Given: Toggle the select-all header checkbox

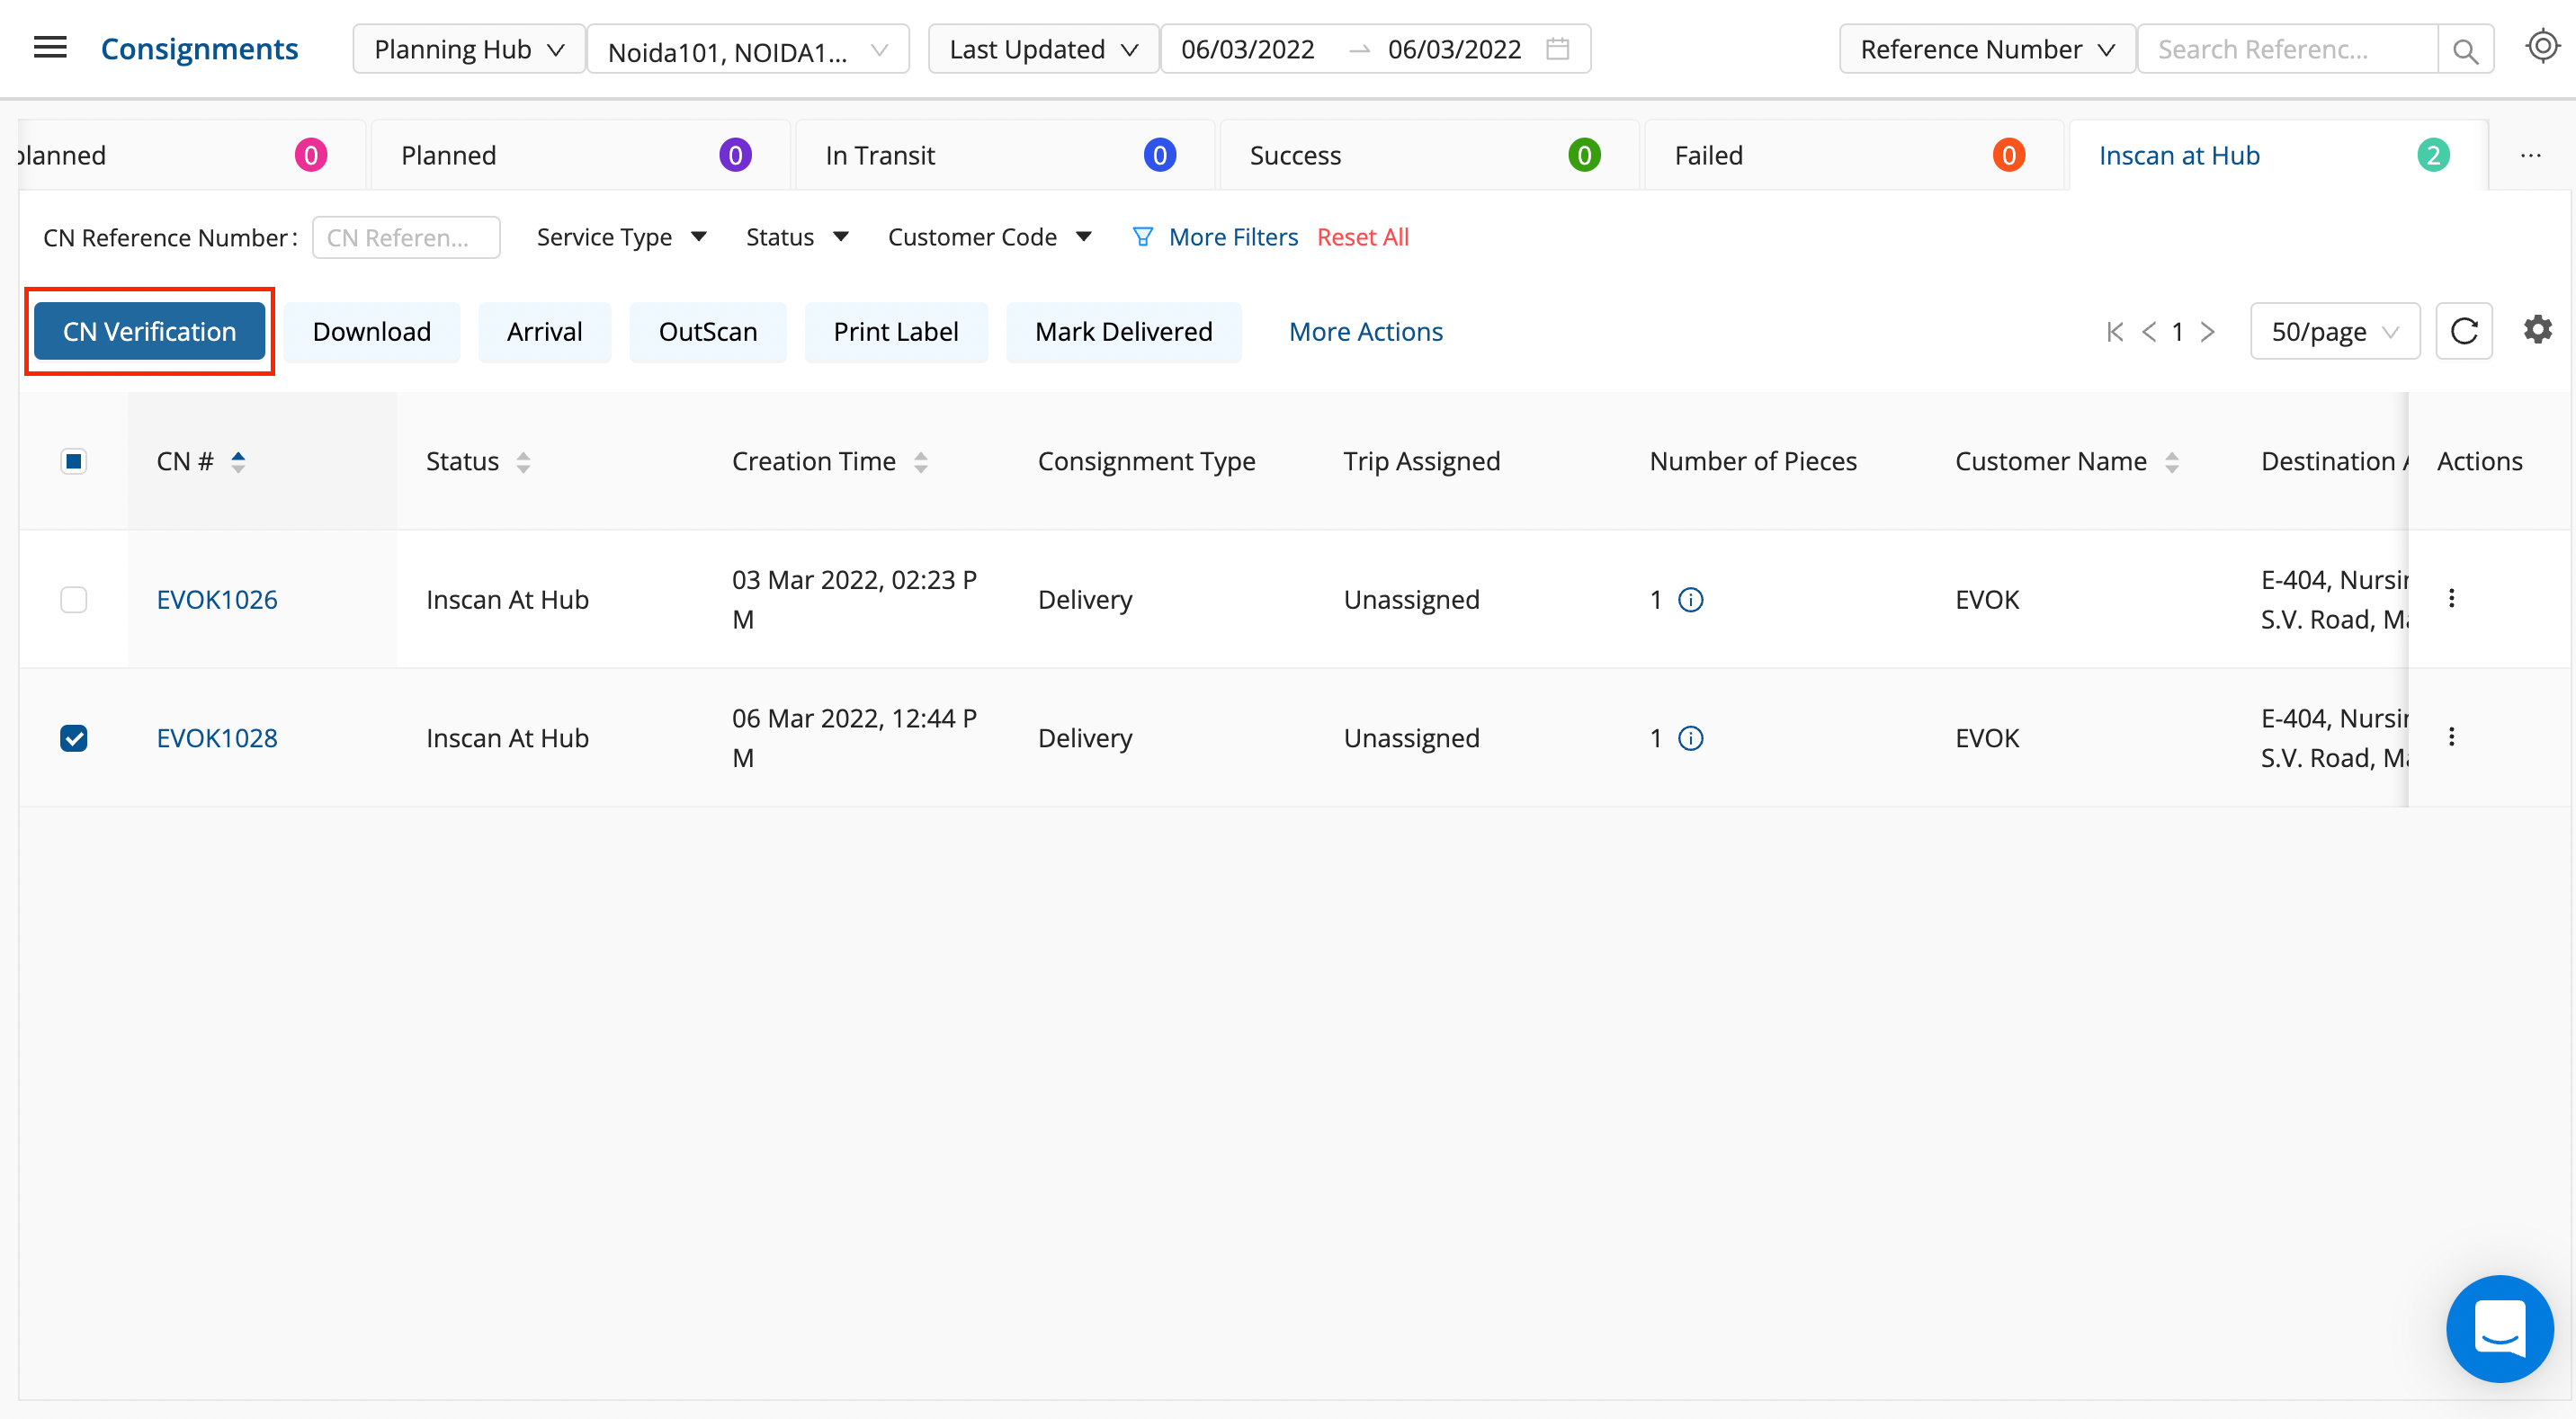Looking at the screenshot, I should [74, 461].
